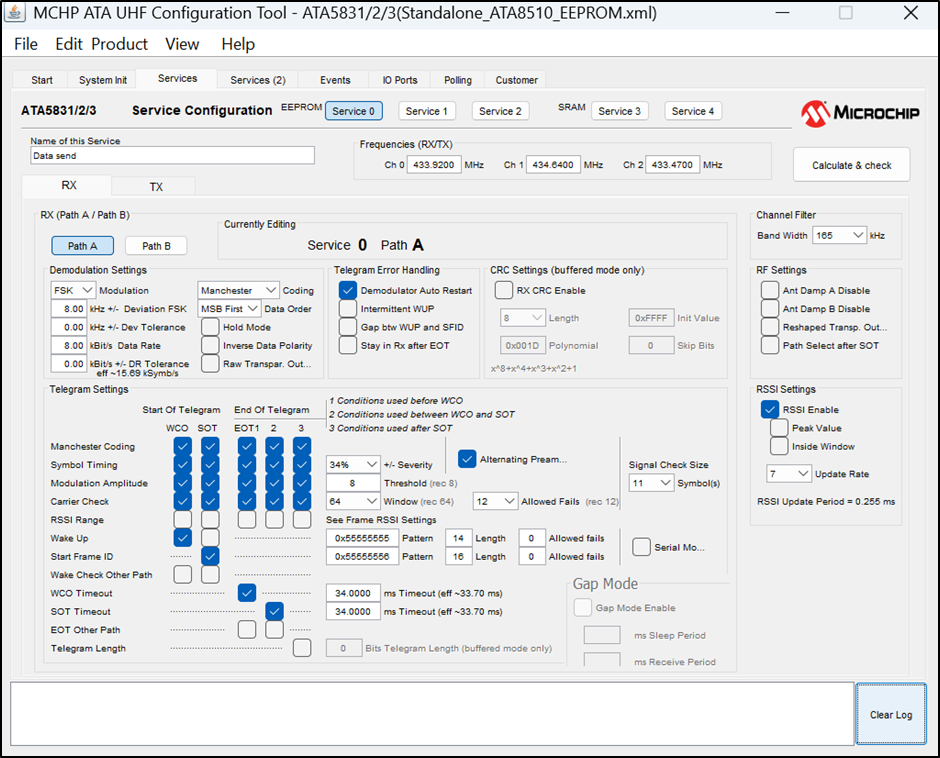
Task: Open the MSB First Data Order dropdown
Action: pyautogui.click(x=229, y=308)
